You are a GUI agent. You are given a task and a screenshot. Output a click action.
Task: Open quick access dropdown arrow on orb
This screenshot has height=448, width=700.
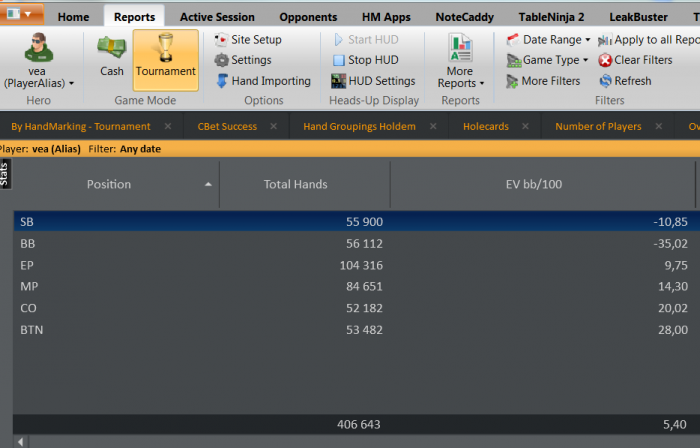[28, 14]
